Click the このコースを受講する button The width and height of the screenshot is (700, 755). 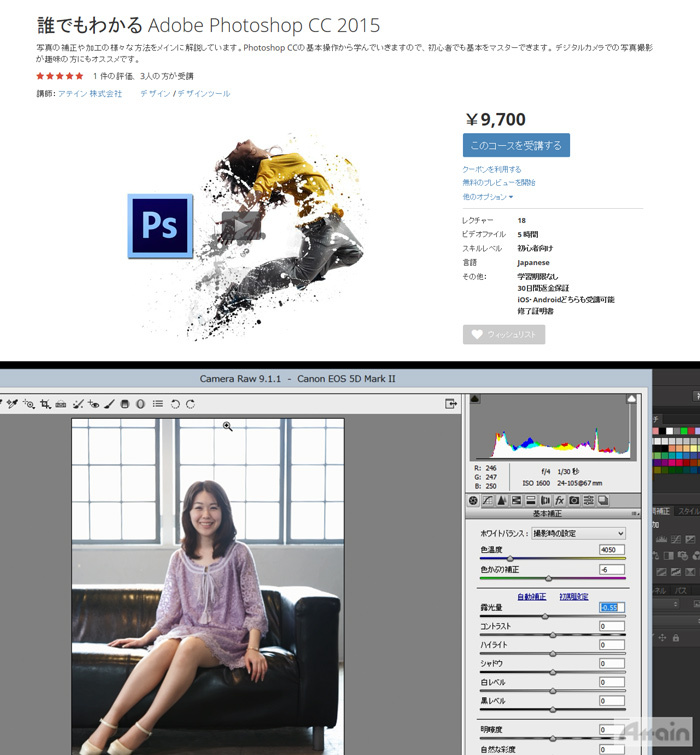point(516,146)
